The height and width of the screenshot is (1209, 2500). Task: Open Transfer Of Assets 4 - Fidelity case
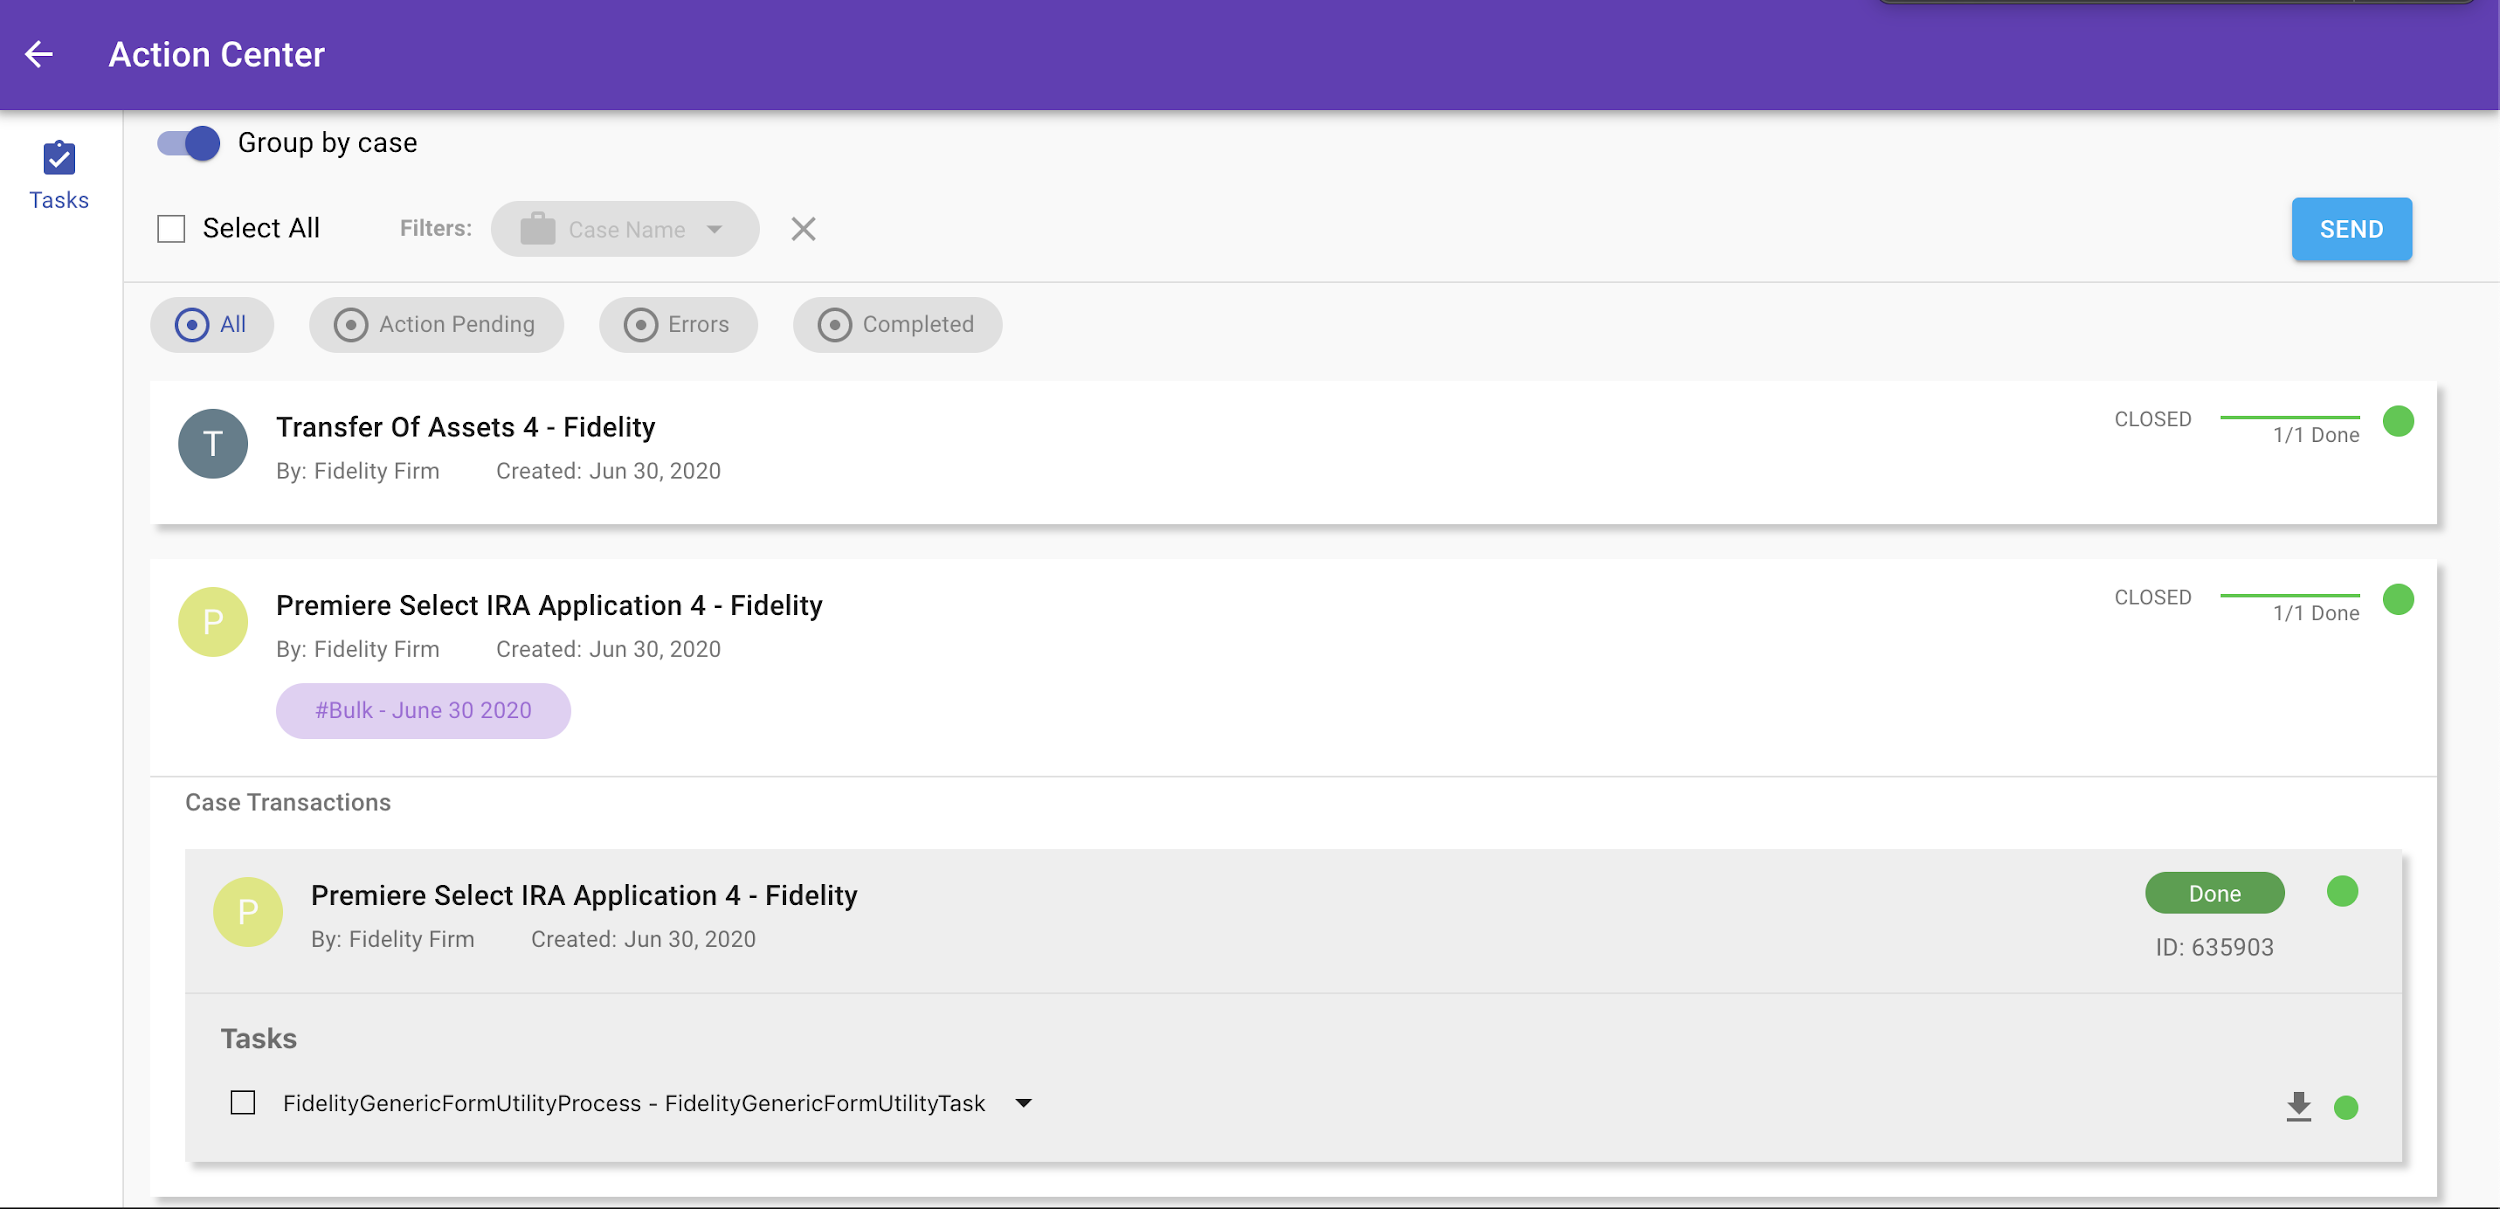pyautogui.click(x=465, y=427)
